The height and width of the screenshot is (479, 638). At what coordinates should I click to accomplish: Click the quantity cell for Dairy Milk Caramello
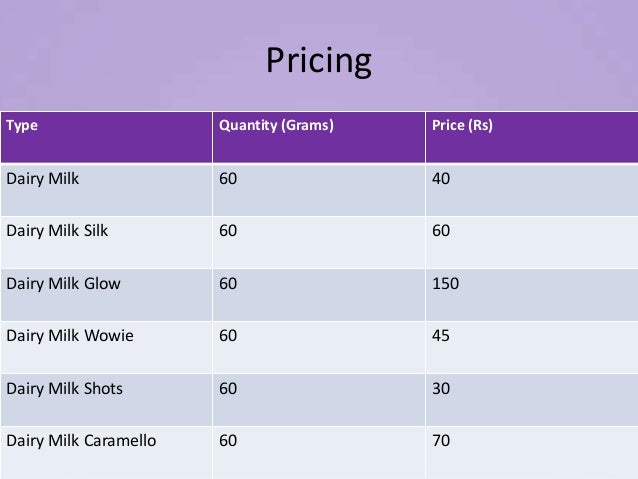click(228, 439)
